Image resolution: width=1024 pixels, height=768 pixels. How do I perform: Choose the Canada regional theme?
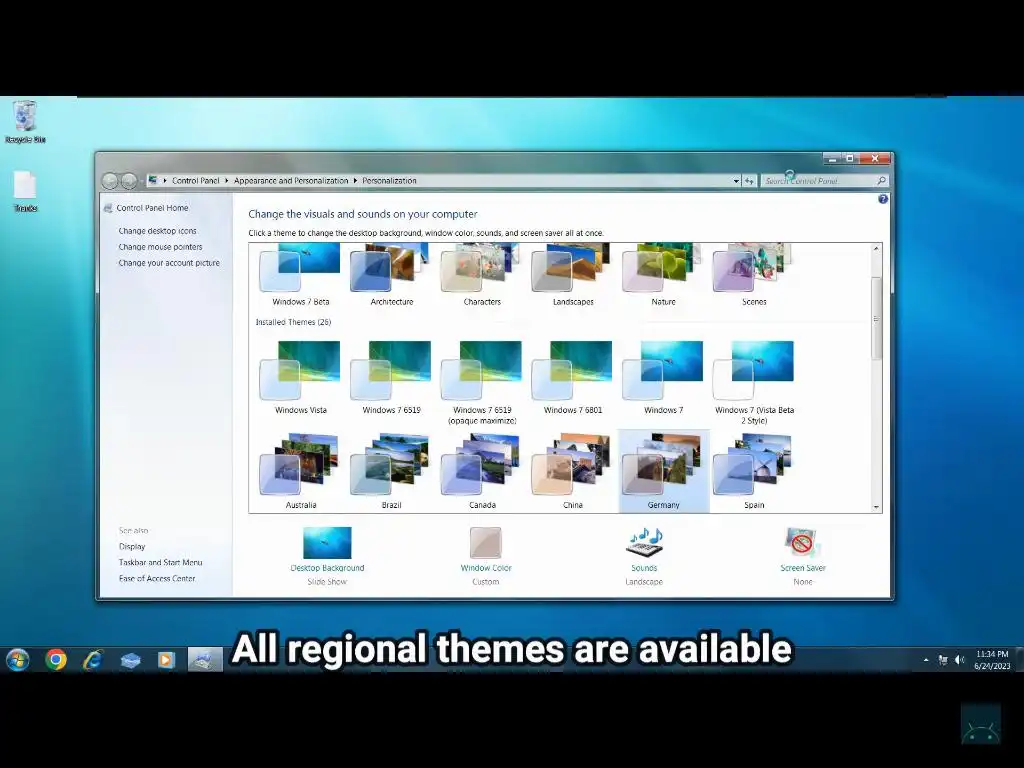coord(482,471)
